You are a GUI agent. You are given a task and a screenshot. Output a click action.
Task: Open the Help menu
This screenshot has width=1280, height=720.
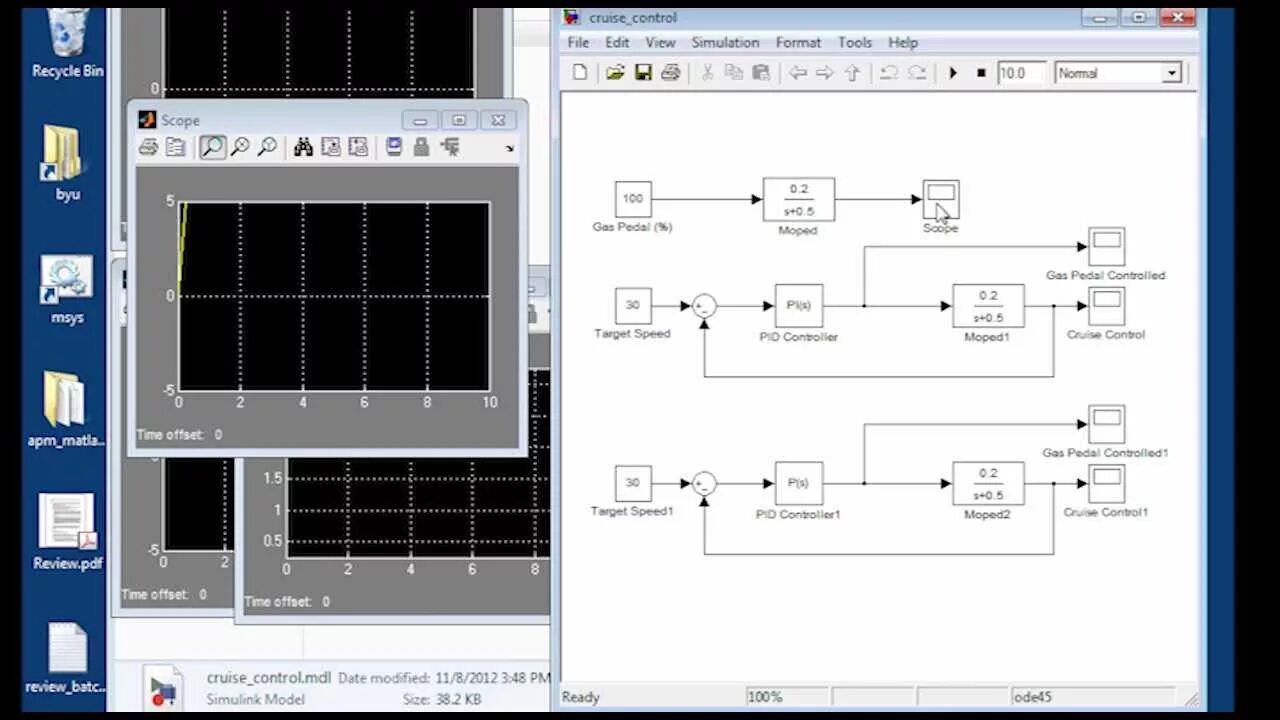click(903, 42)
